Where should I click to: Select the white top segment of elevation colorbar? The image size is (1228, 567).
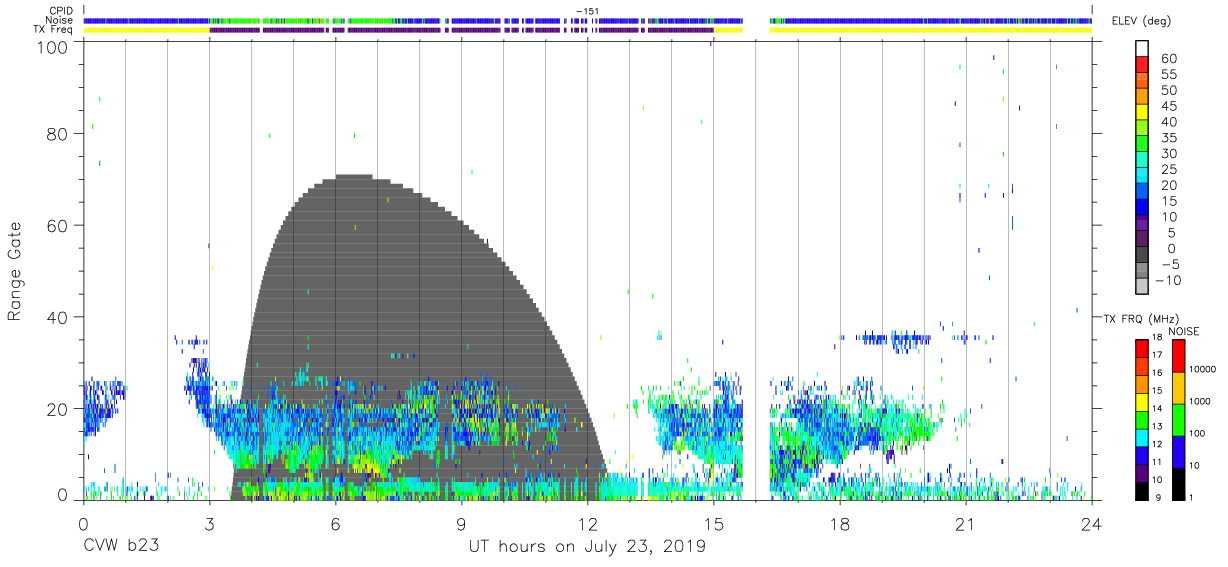point(1142,49)
